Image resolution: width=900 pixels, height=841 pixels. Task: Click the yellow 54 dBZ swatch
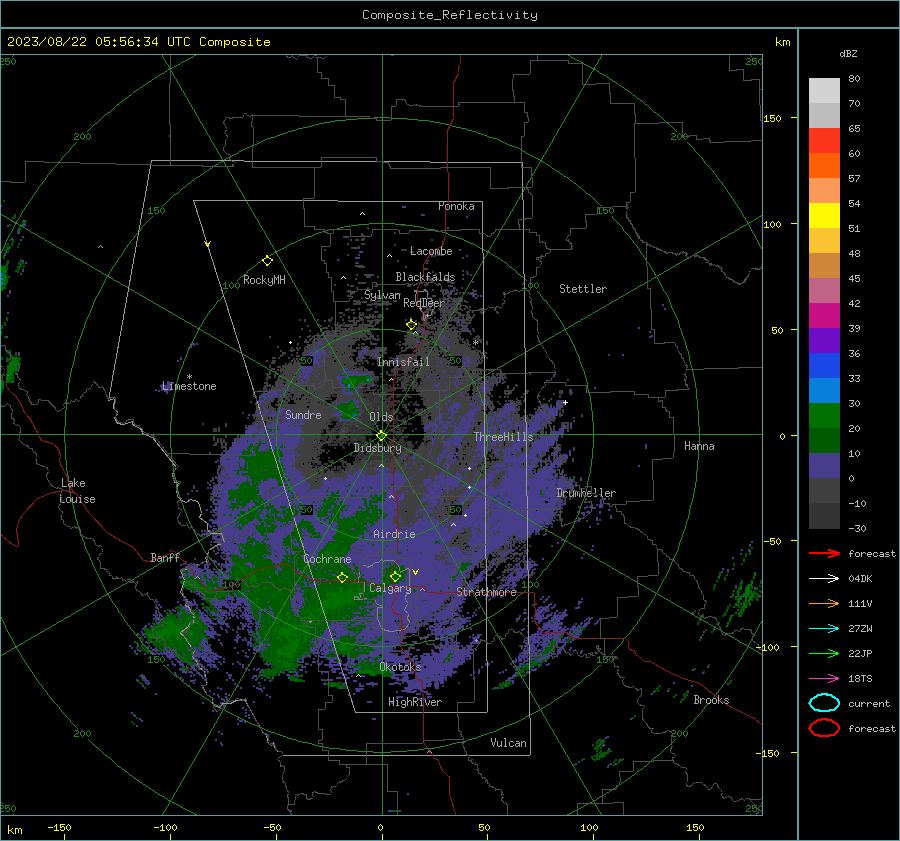click(x=824, y=216)
